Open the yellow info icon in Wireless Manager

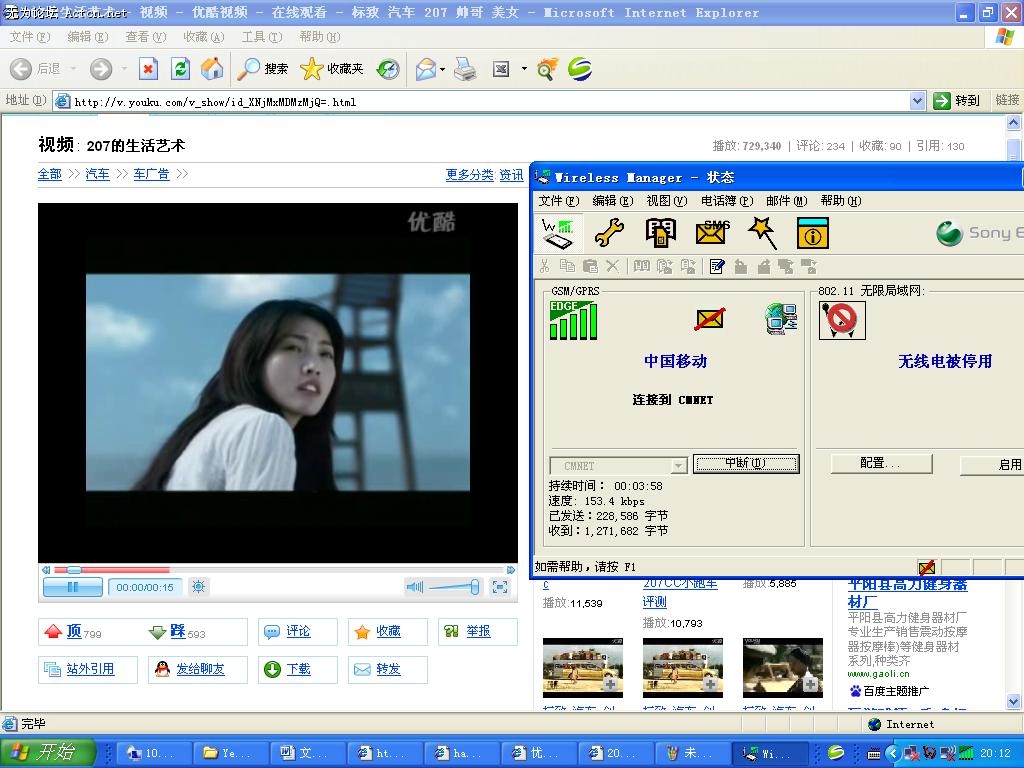click(x=813, y=233)
